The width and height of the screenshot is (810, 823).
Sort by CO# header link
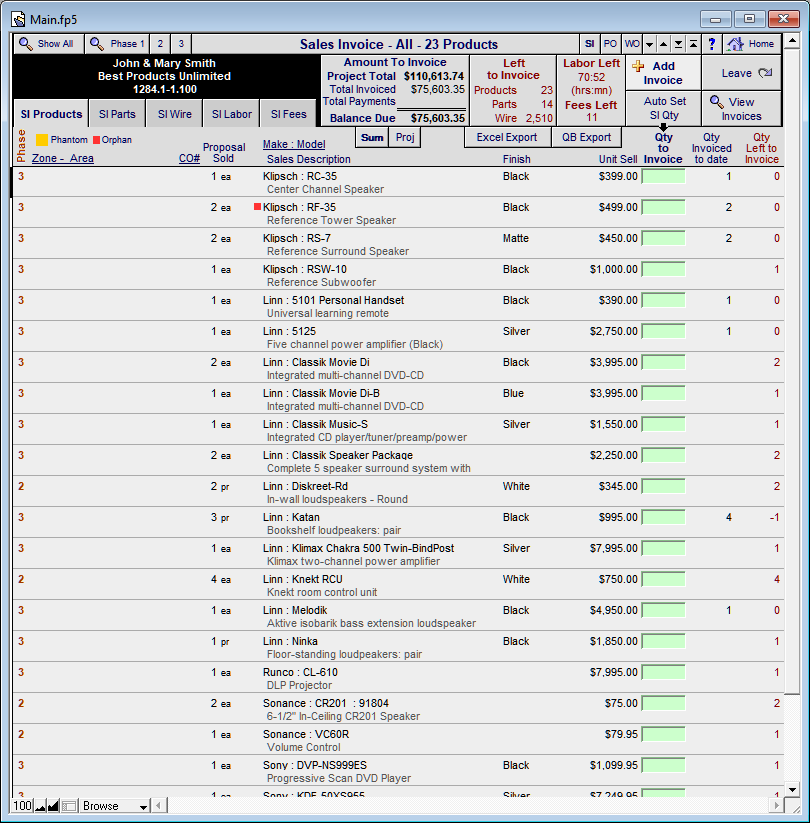coord(189,159)
